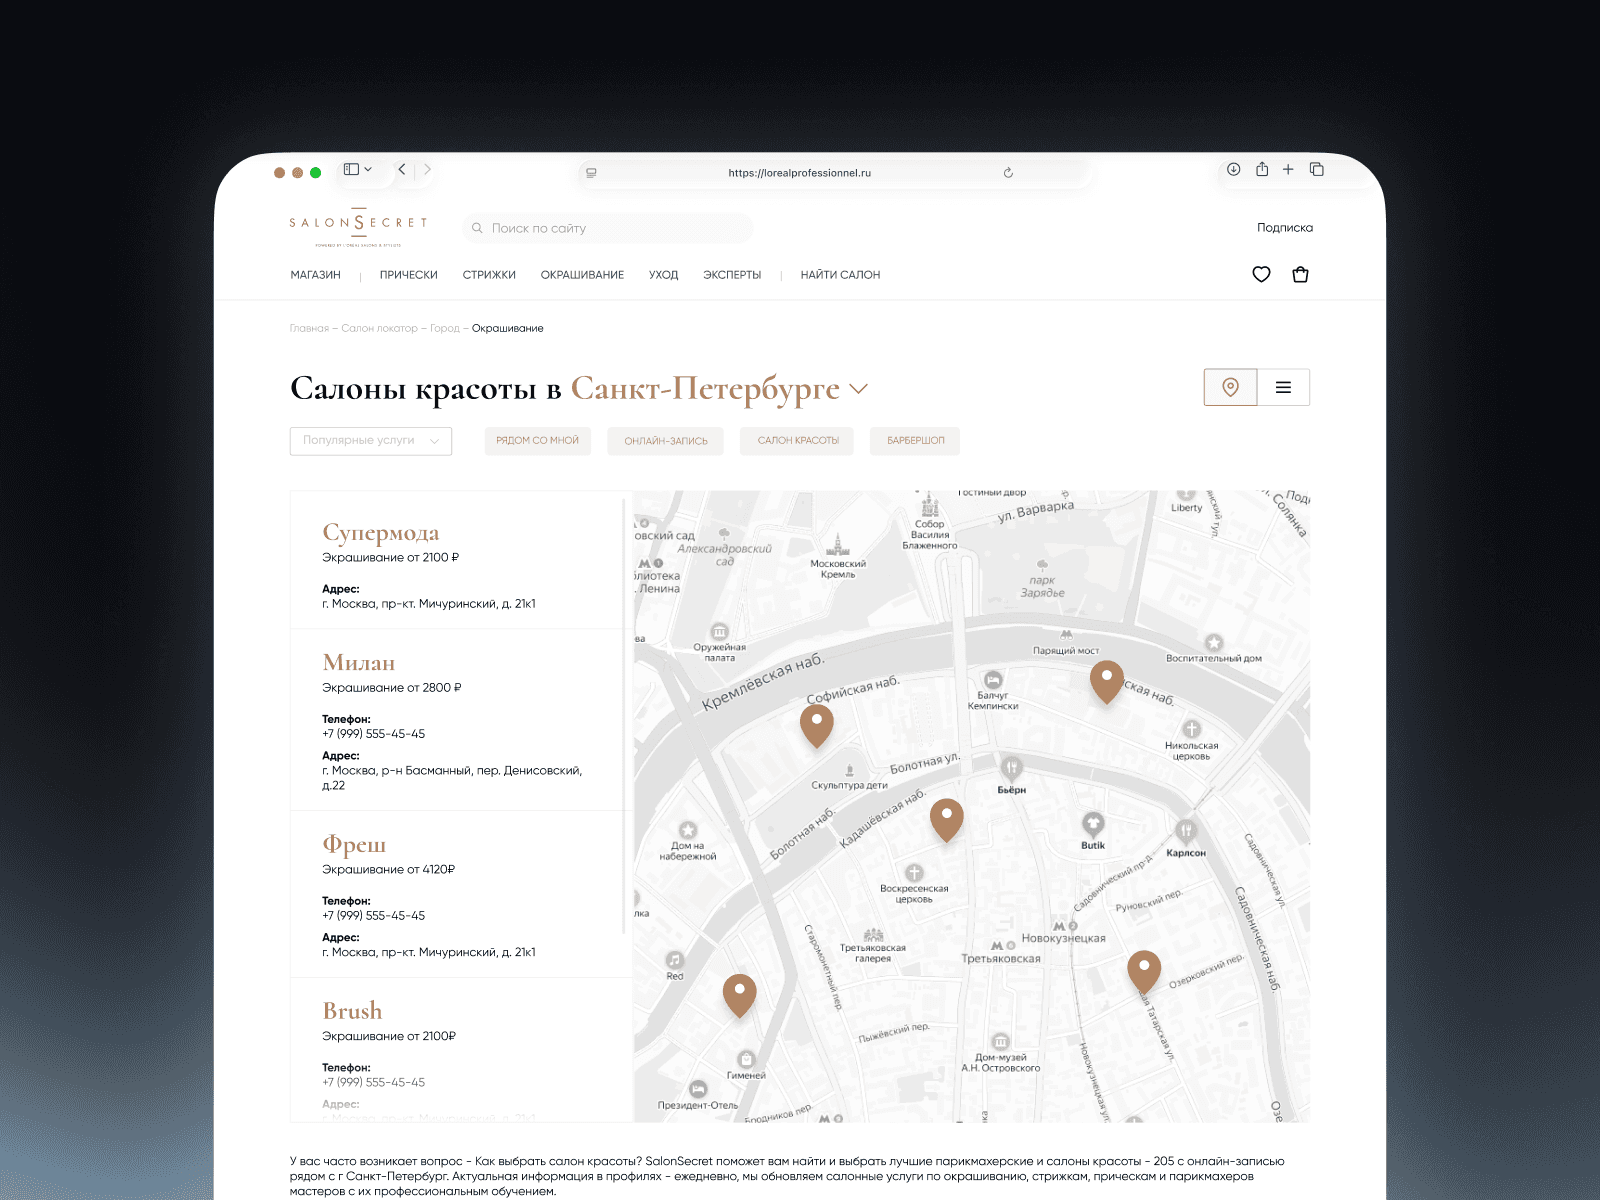Open the Милан salon title
The height and width of the screenshot is (1200, 1600).
pyautogui.click(x=359, y=663)
